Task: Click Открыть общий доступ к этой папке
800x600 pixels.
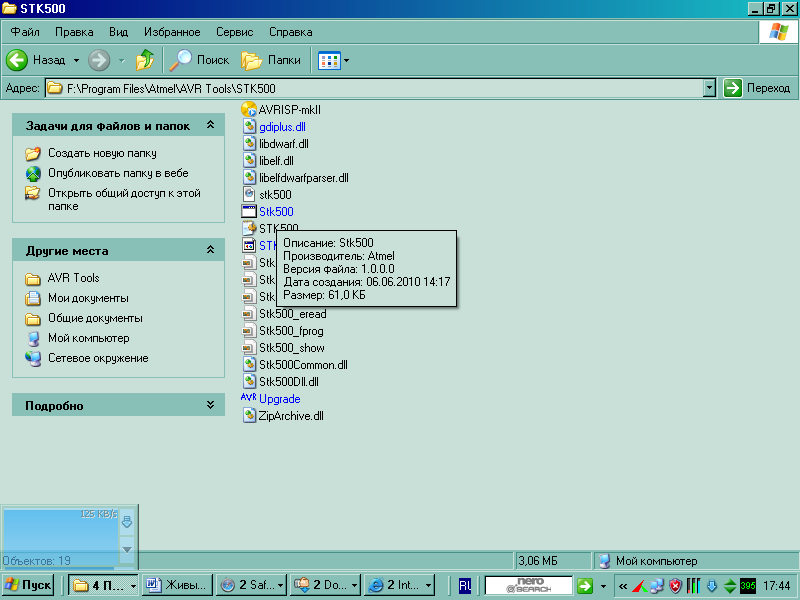Action: coord(124,199)
